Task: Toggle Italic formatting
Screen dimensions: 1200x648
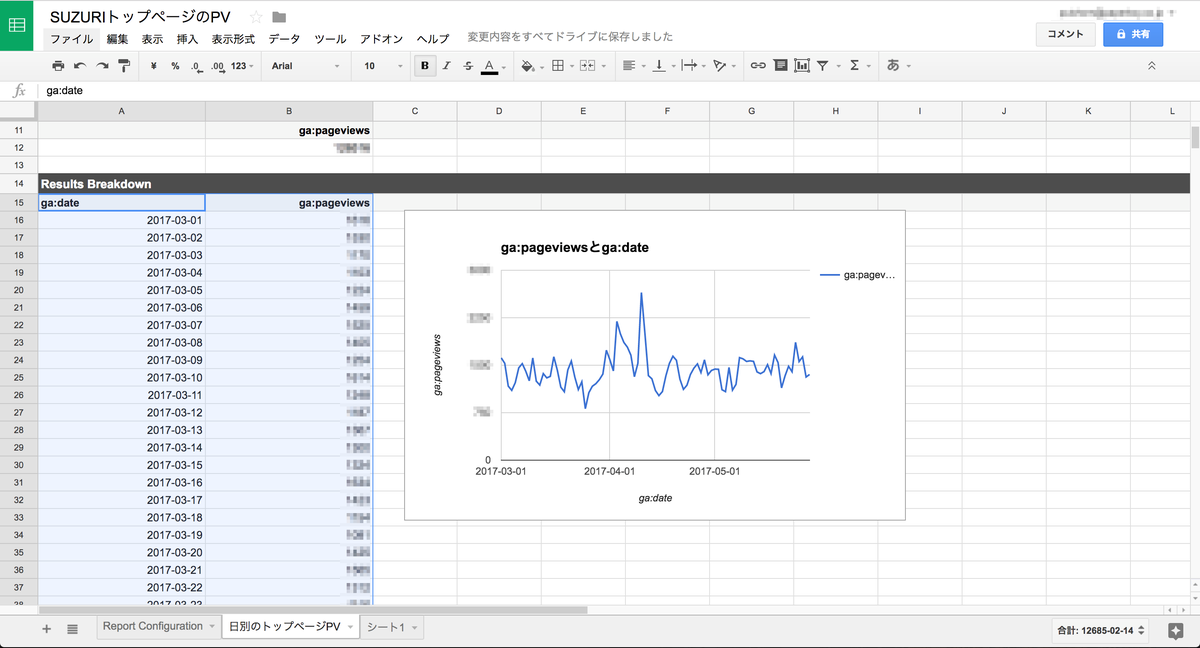Action: 446,66
